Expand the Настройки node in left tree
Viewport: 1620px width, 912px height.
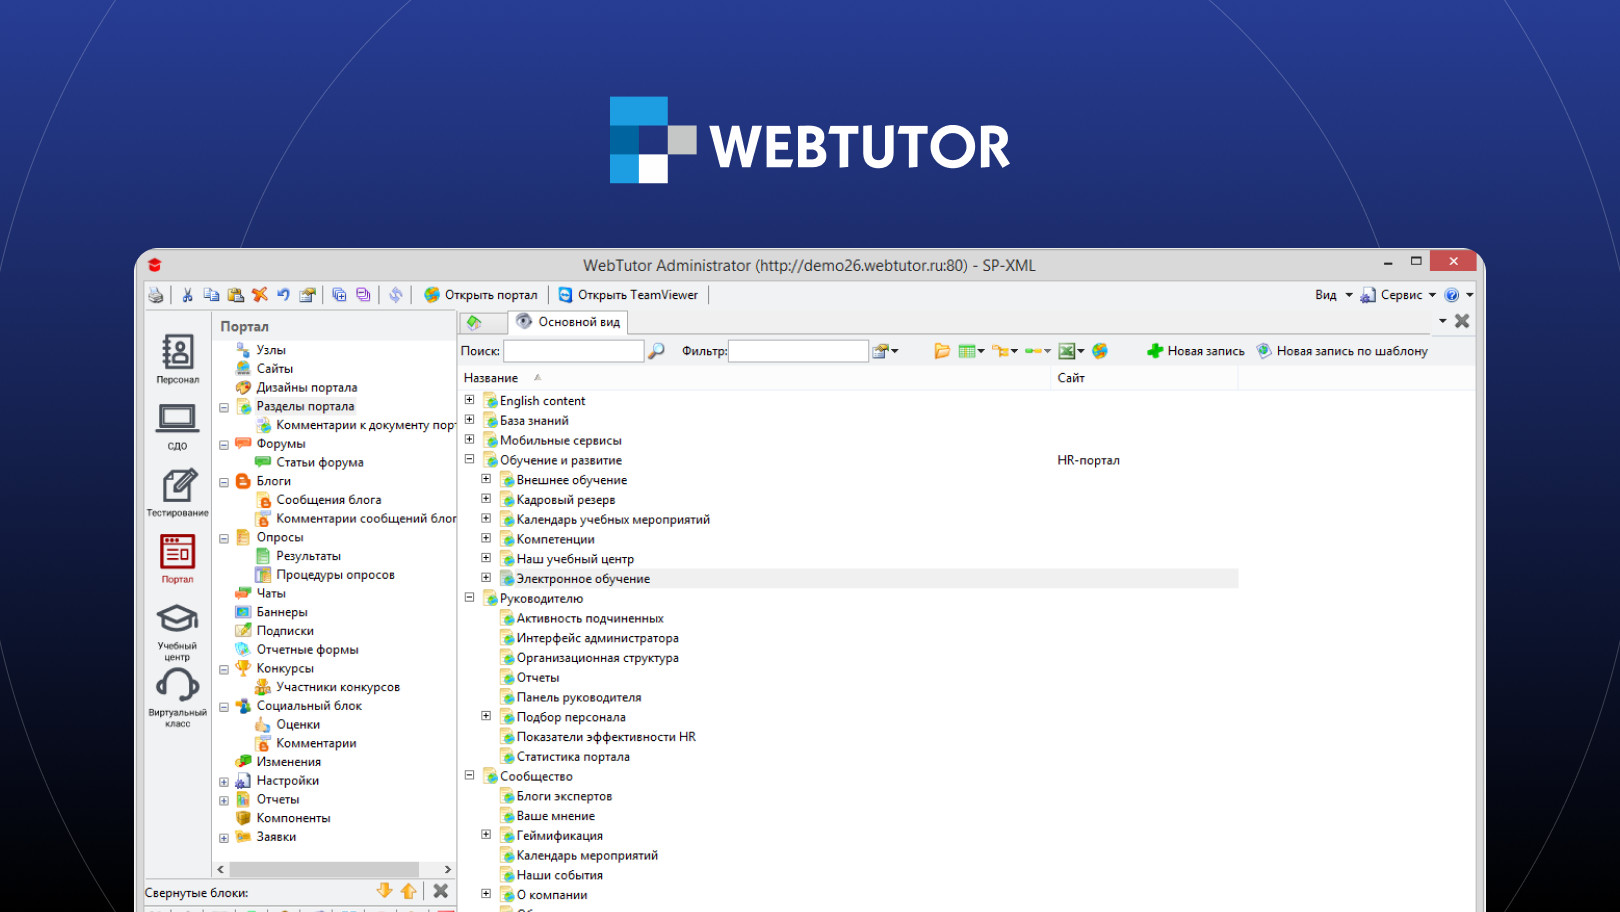pos(224,782)
